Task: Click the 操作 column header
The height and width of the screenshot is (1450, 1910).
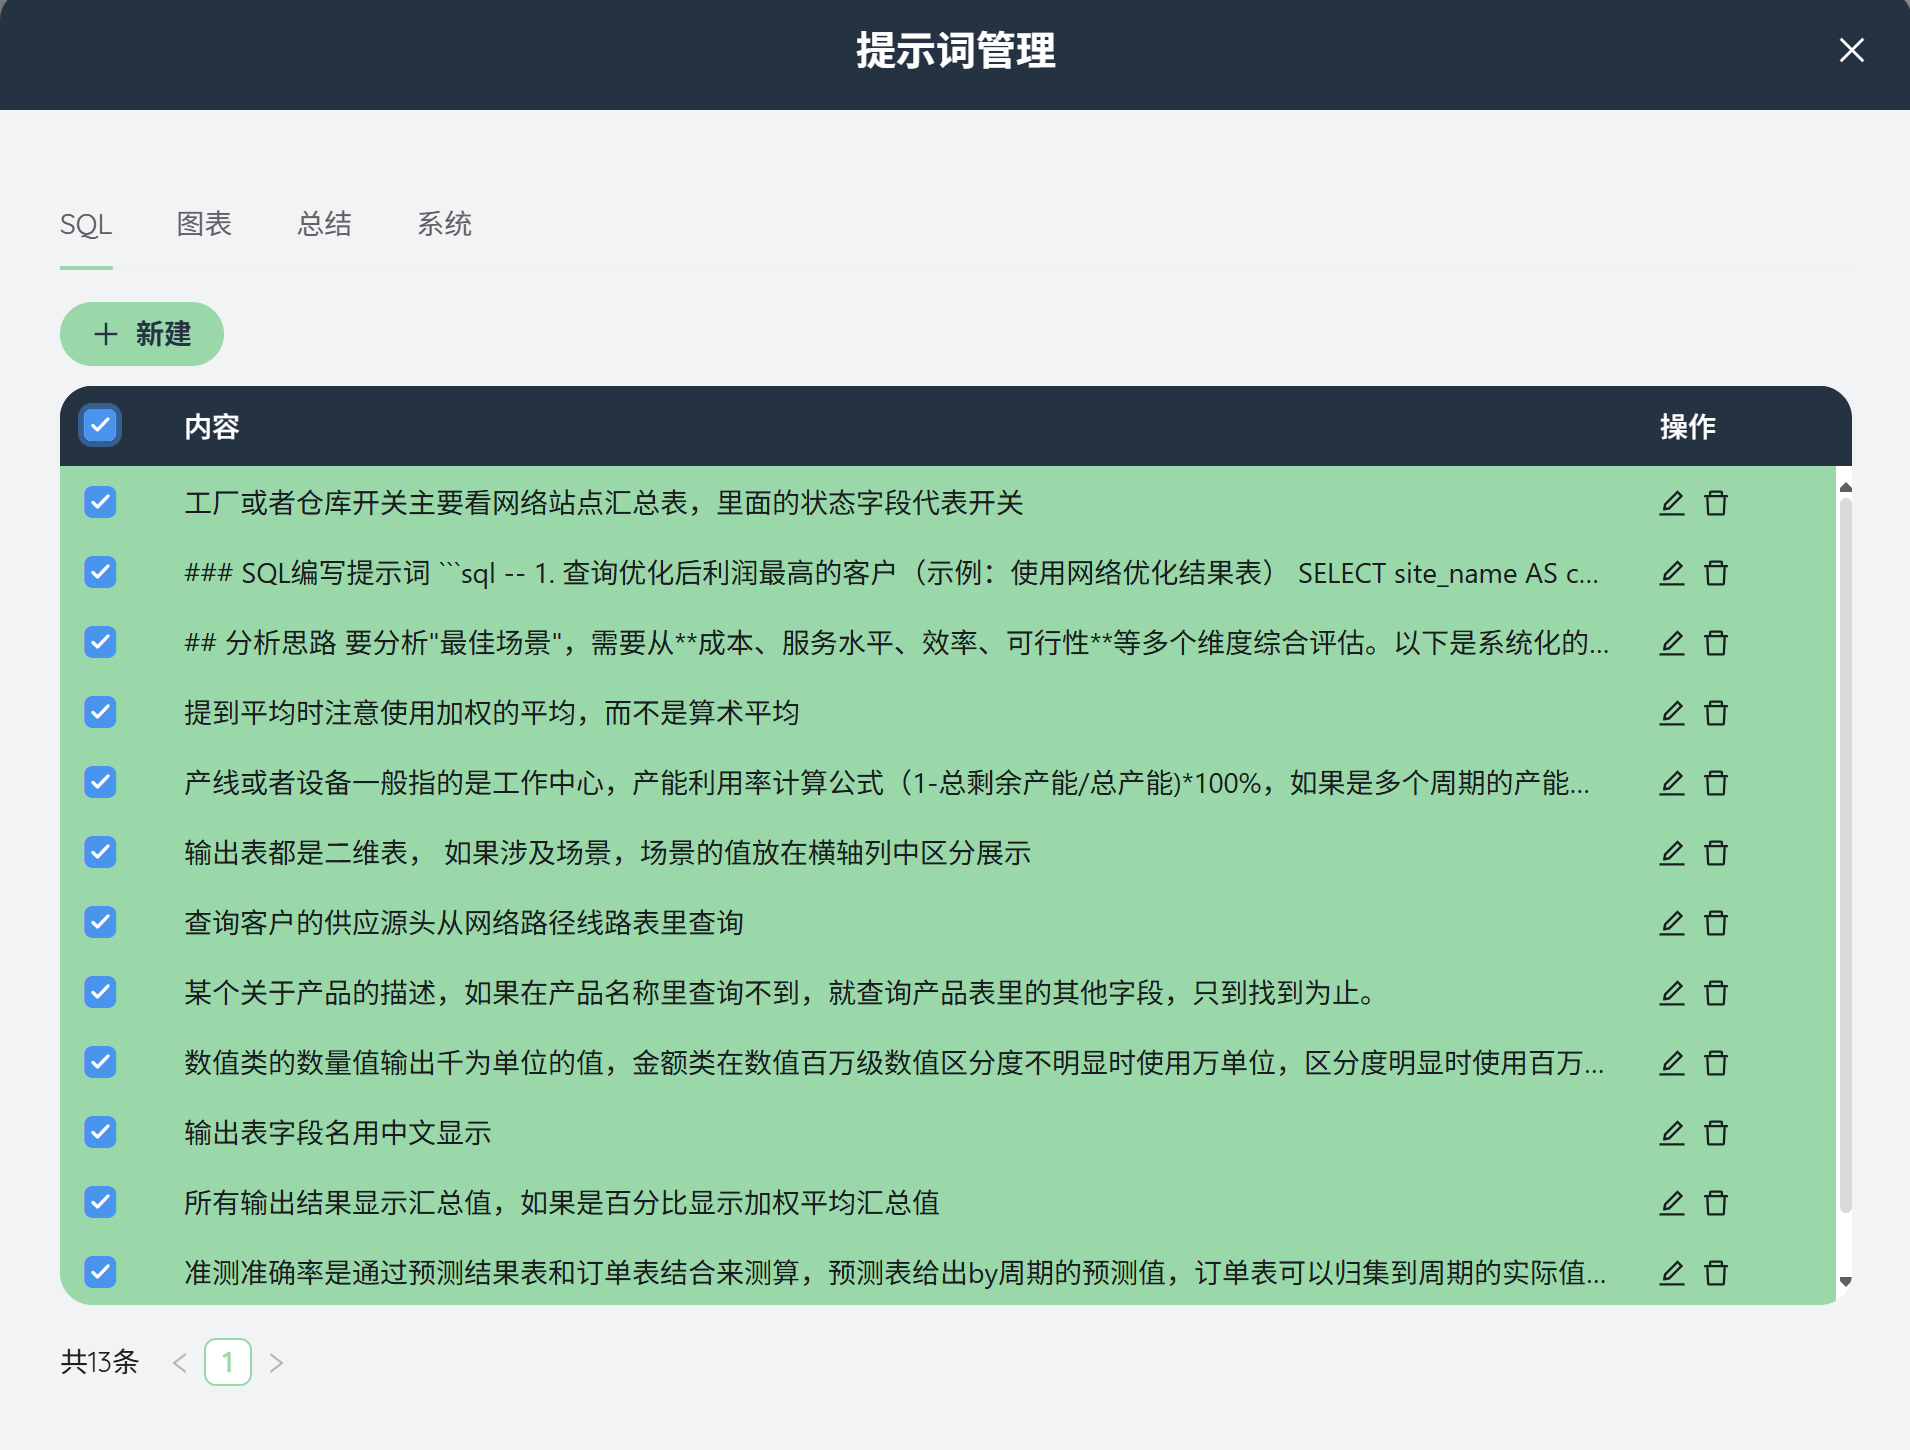Action: pos(1688,427)
